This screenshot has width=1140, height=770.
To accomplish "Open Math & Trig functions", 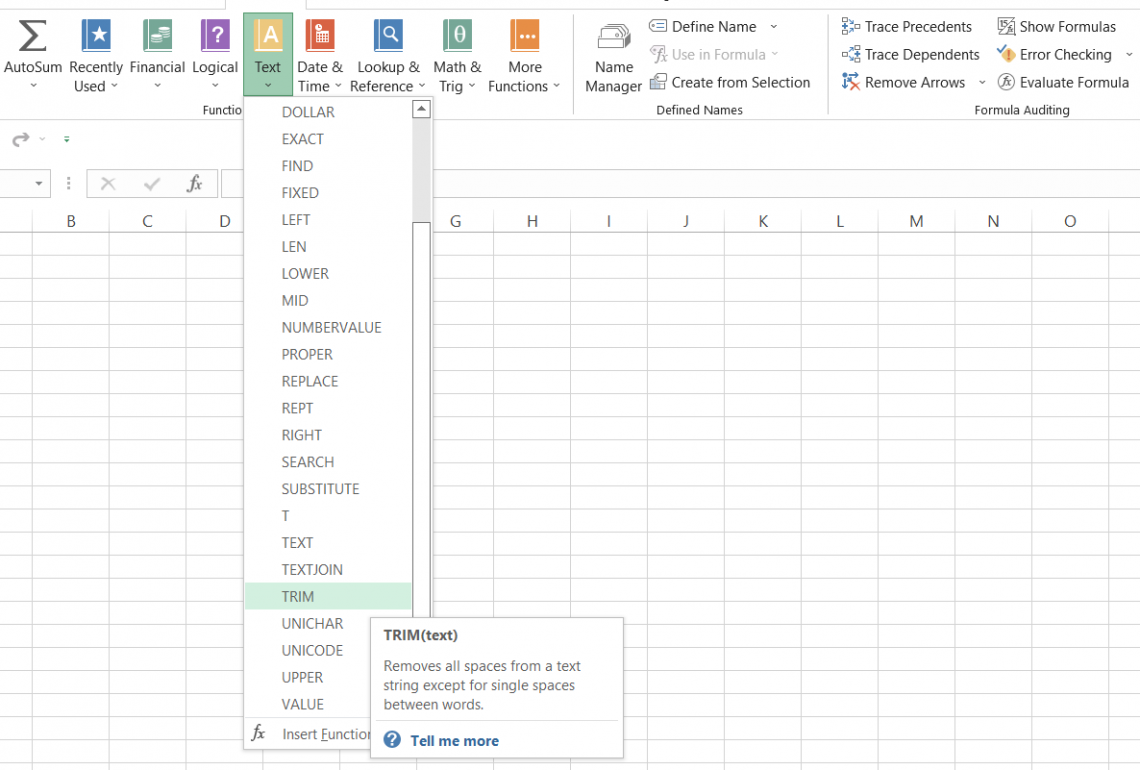I will click(x=457, y=36).
